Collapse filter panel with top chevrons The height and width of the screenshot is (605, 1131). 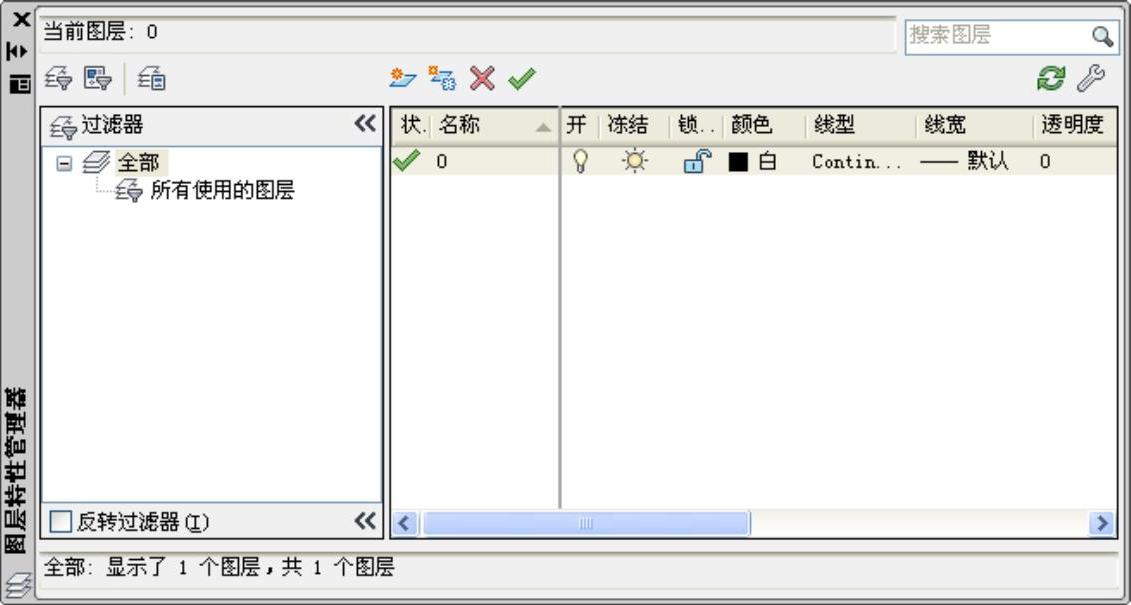click(x=365, y=123)
